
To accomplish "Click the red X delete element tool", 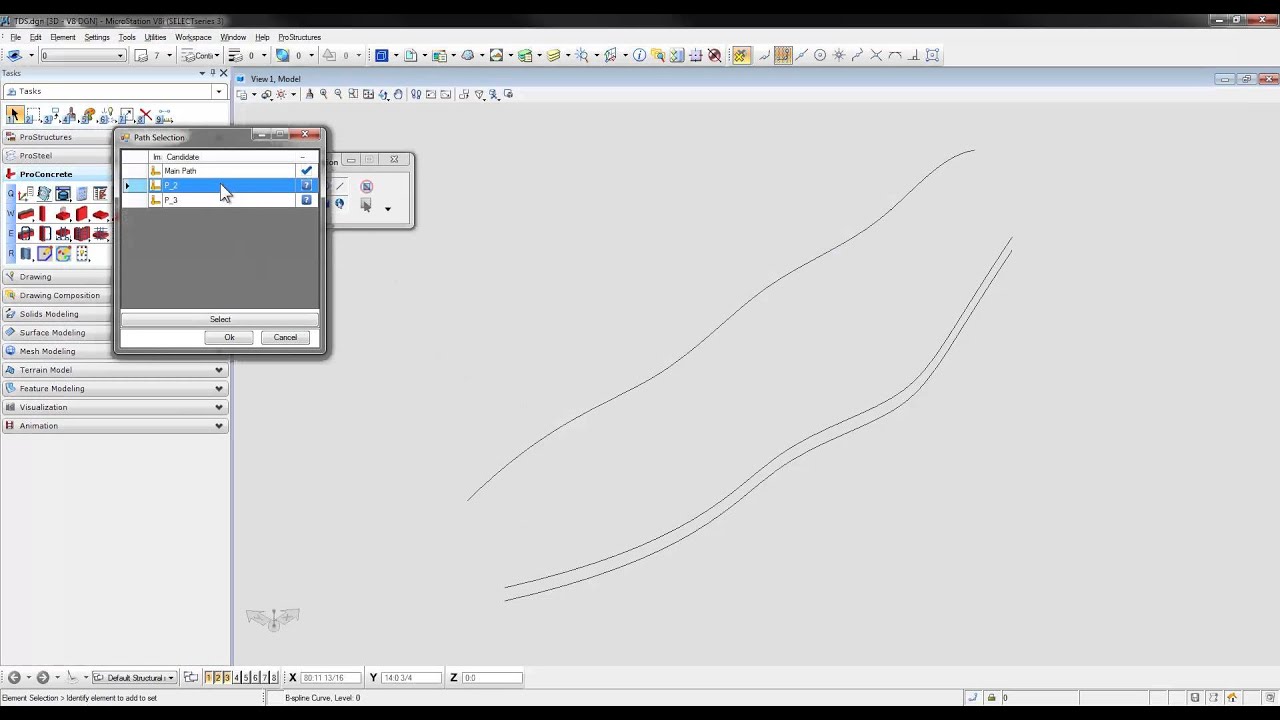I will [145, 116].
